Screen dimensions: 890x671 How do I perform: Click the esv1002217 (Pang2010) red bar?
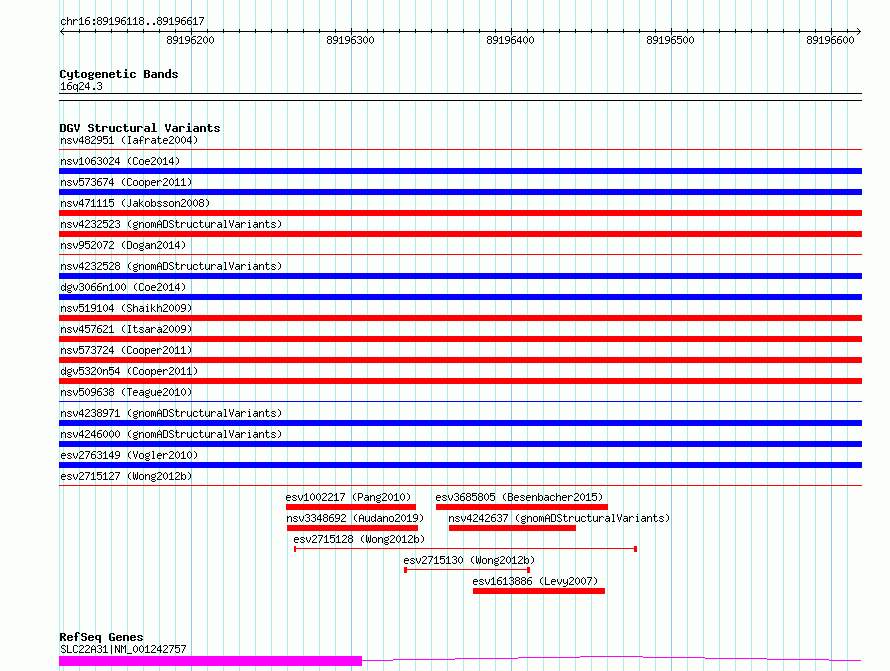(351, 507)
